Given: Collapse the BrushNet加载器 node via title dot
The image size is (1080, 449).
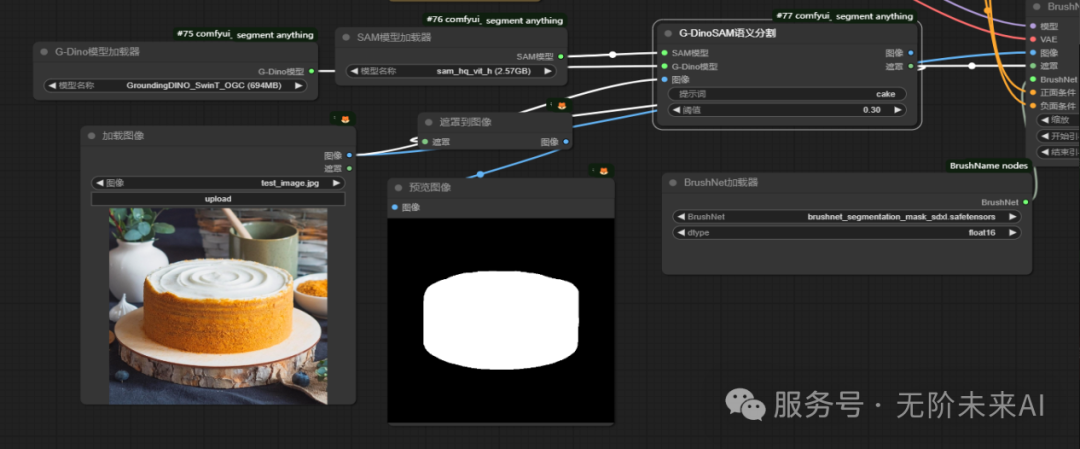Looking at the screenshot, I should pos(674,183).
